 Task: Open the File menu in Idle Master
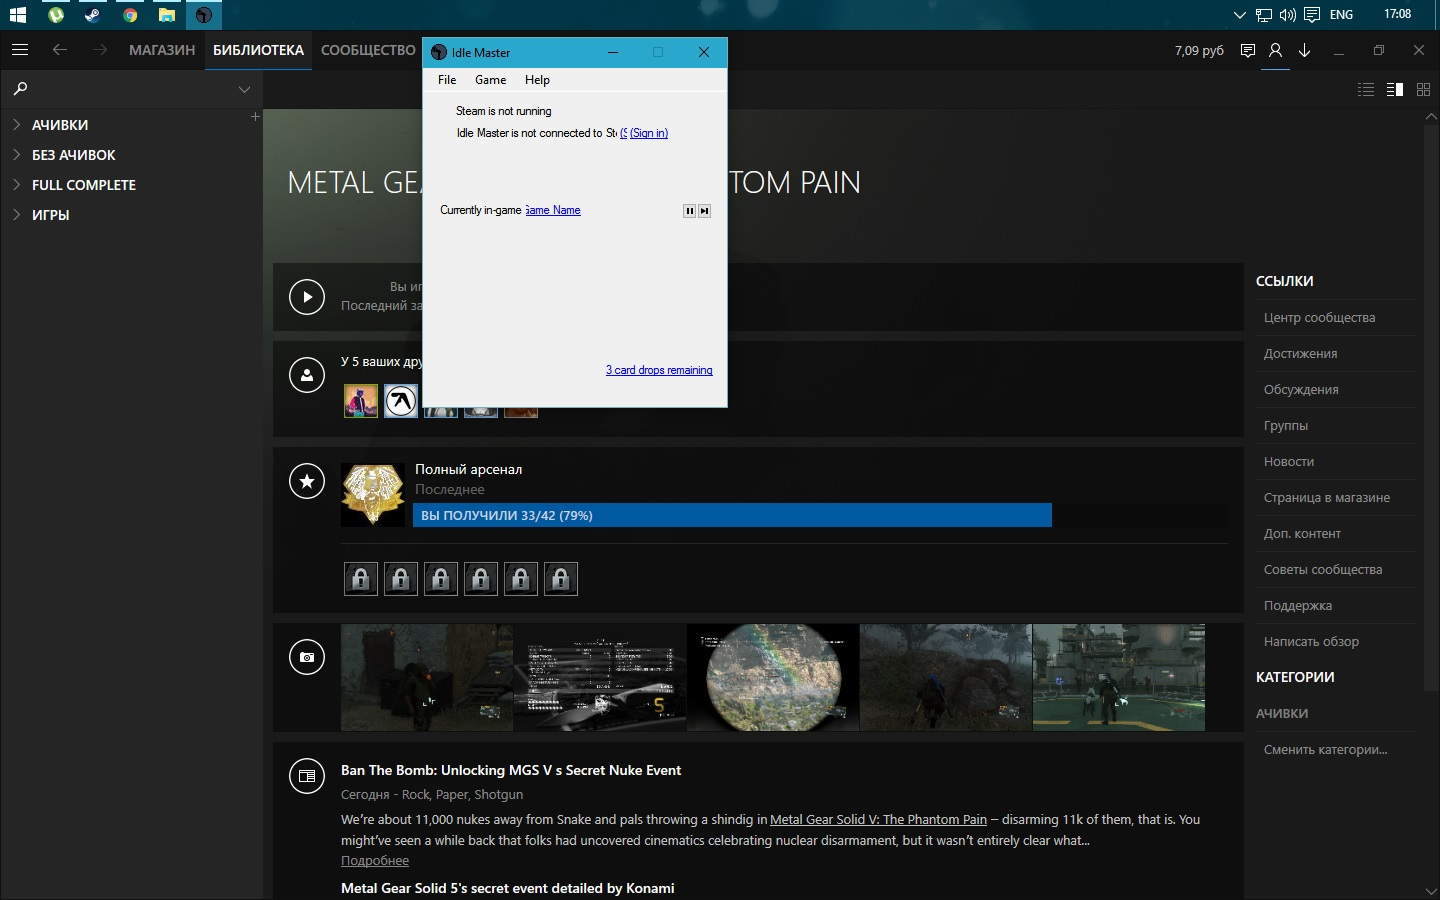447,80
